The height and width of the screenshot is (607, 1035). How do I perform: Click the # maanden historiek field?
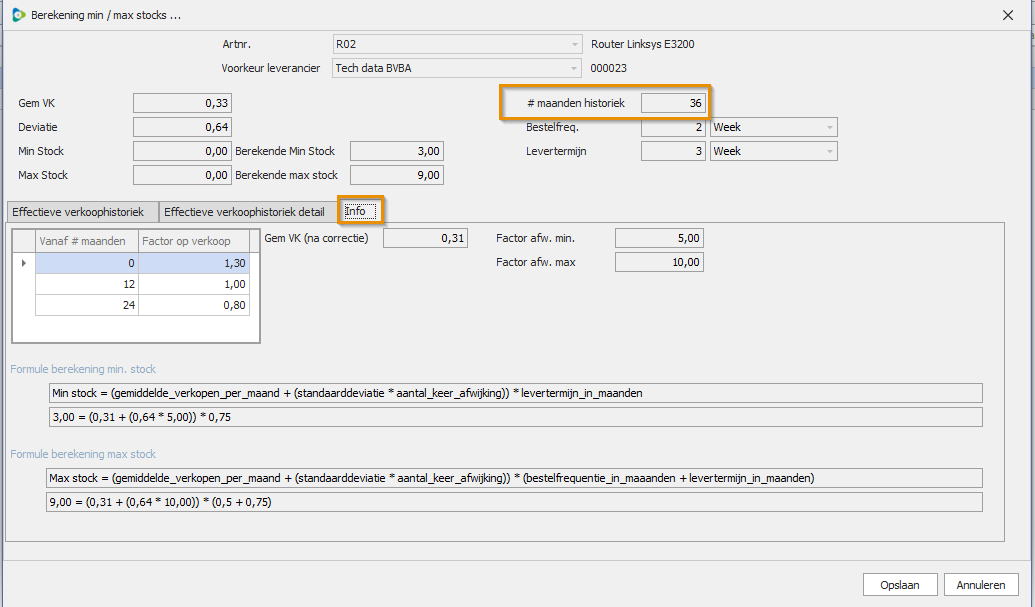(674, 103)
